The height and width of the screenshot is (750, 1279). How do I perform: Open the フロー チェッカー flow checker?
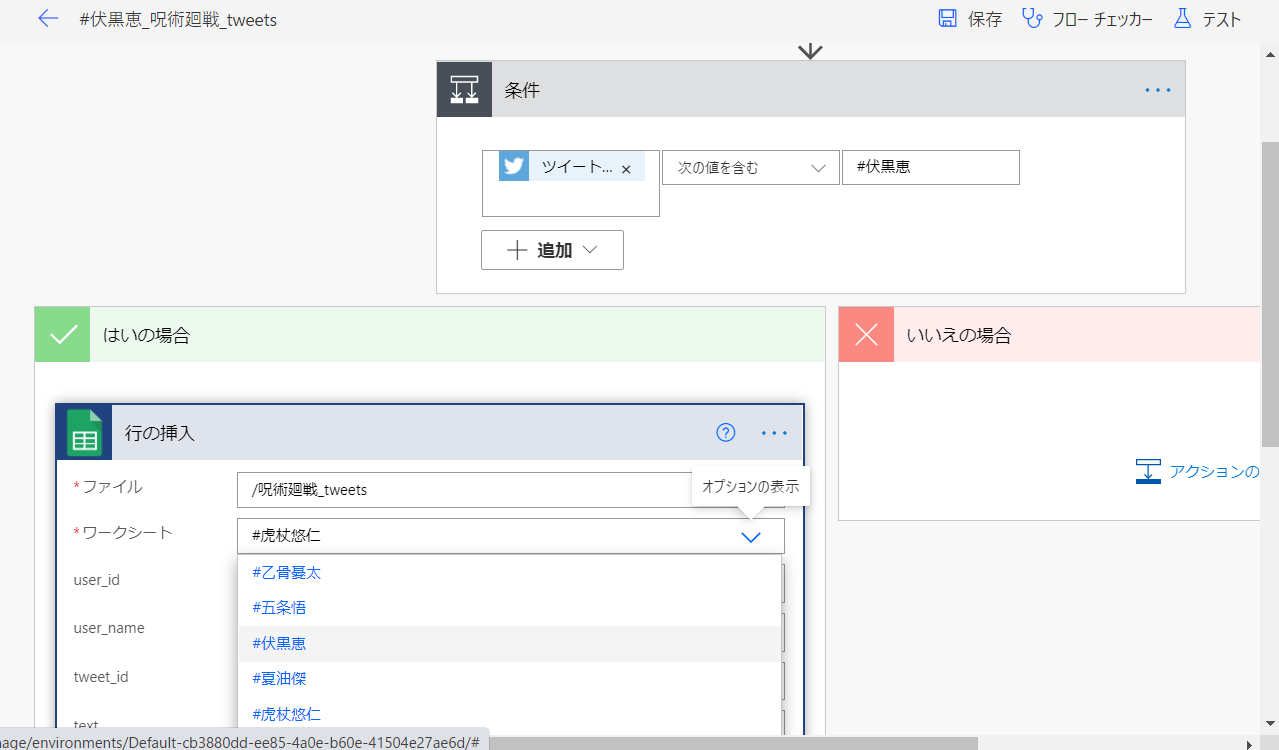[x=1087, y=19]
